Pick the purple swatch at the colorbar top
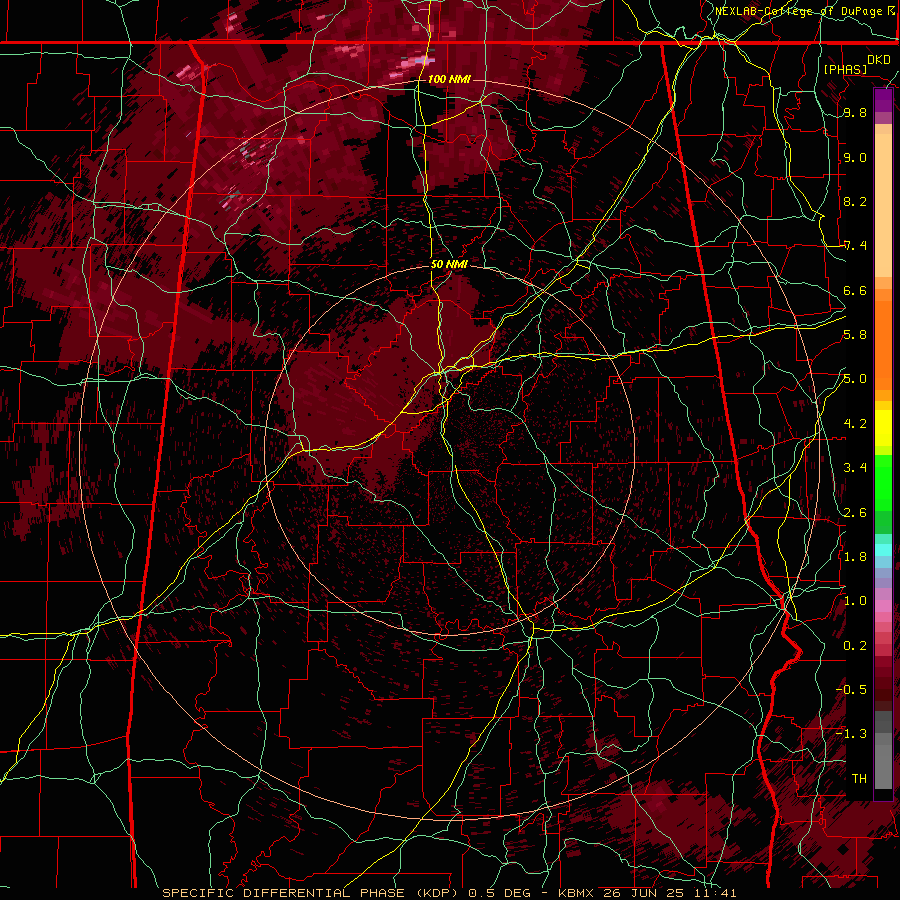This screenshot has height=900, width=900. (x=883, y=100)
